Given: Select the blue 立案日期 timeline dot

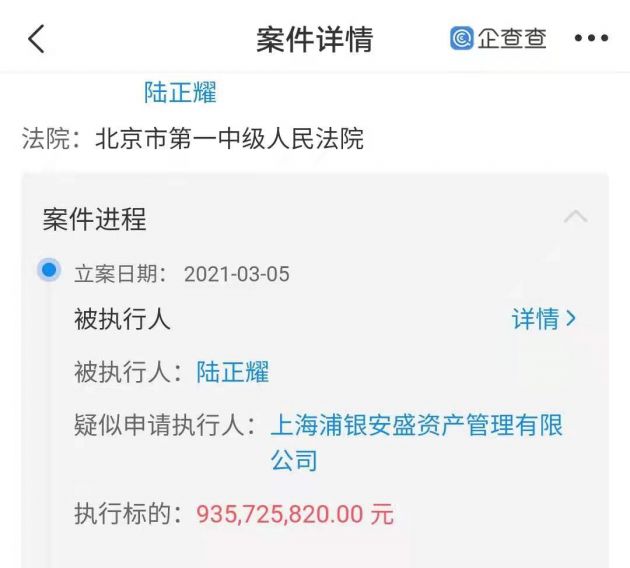Looking at the screenshot, I should (49, 270).
